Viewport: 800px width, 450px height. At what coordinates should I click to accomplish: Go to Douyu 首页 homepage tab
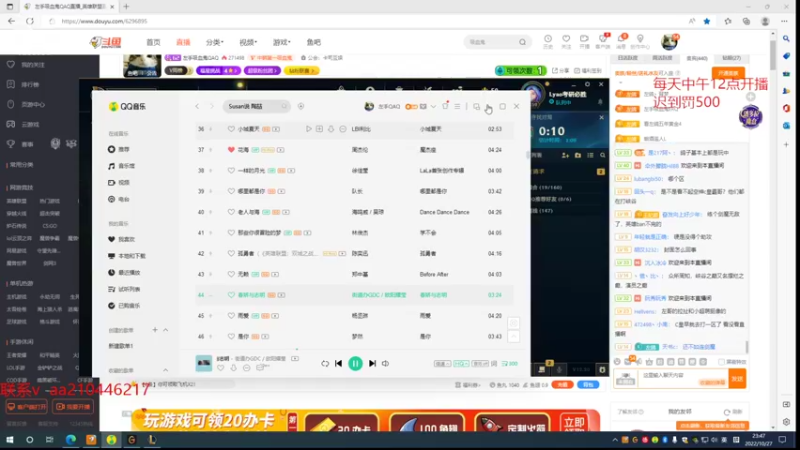pyautogui.click(x=153, y=42)
